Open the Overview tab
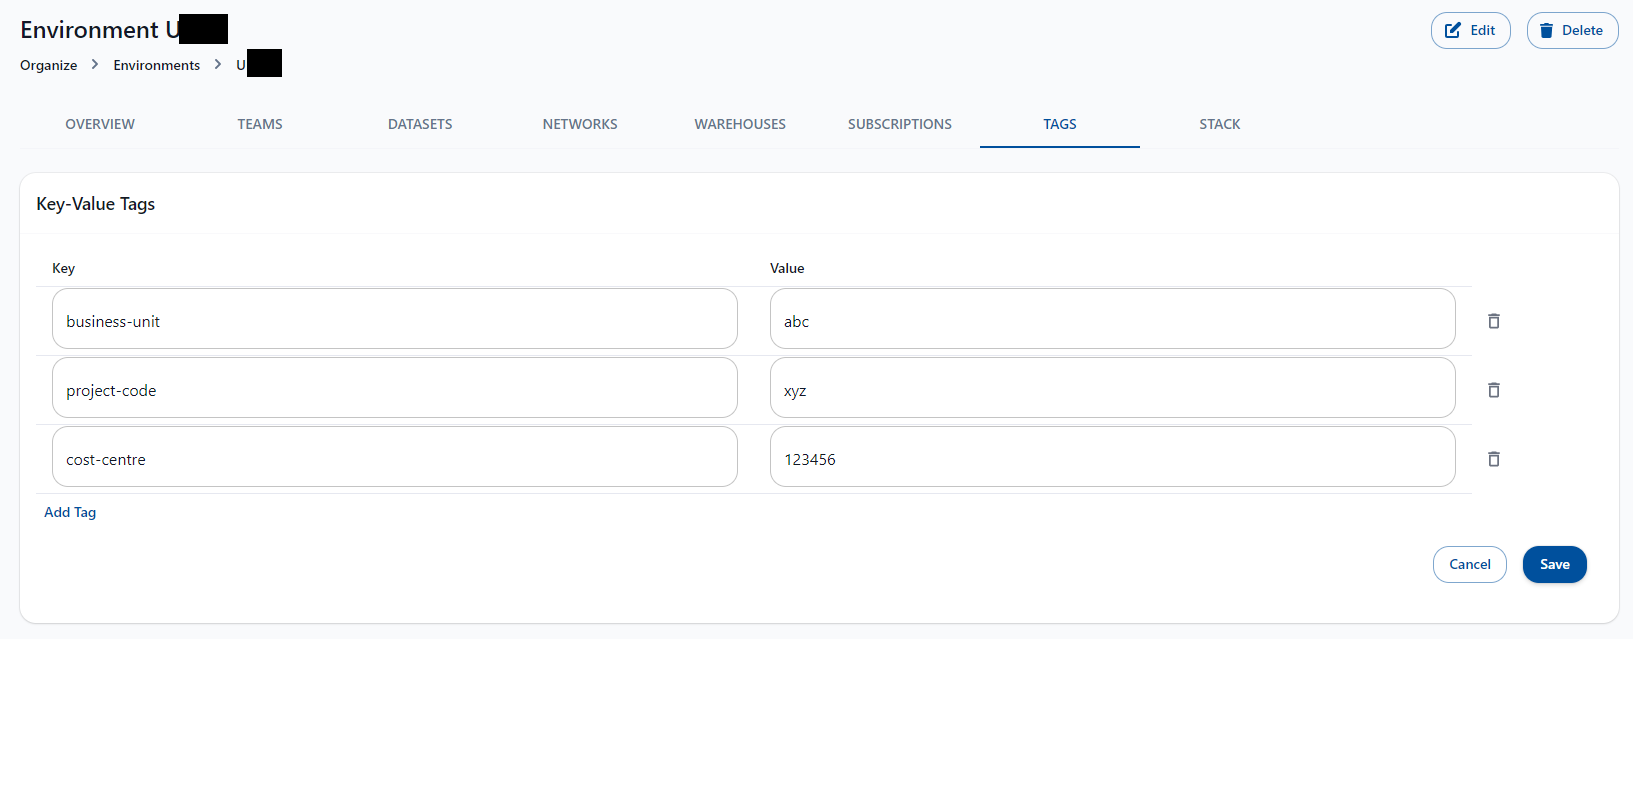The width and height of the screenshot is (1633, 803). (100, 124)
